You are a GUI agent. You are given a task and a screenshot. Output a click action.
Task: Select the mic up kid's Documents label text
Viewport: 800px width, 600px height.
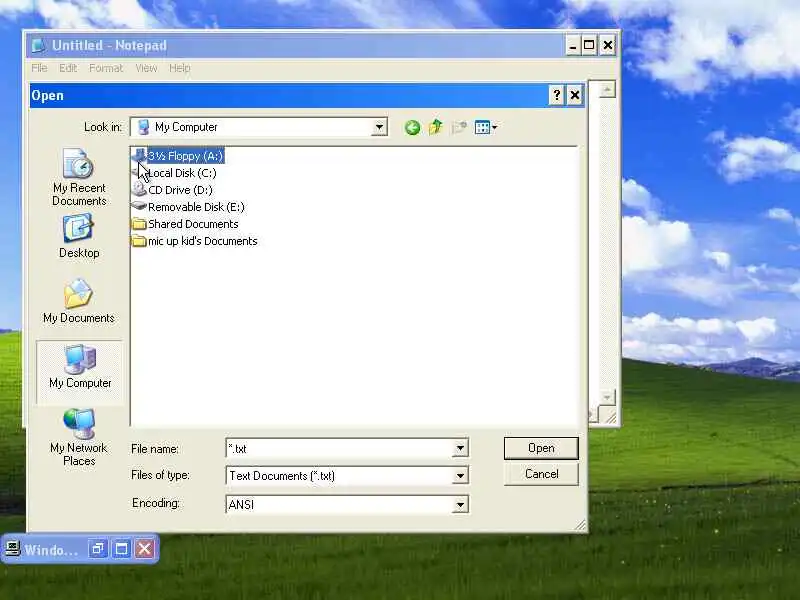click(203, 241)
